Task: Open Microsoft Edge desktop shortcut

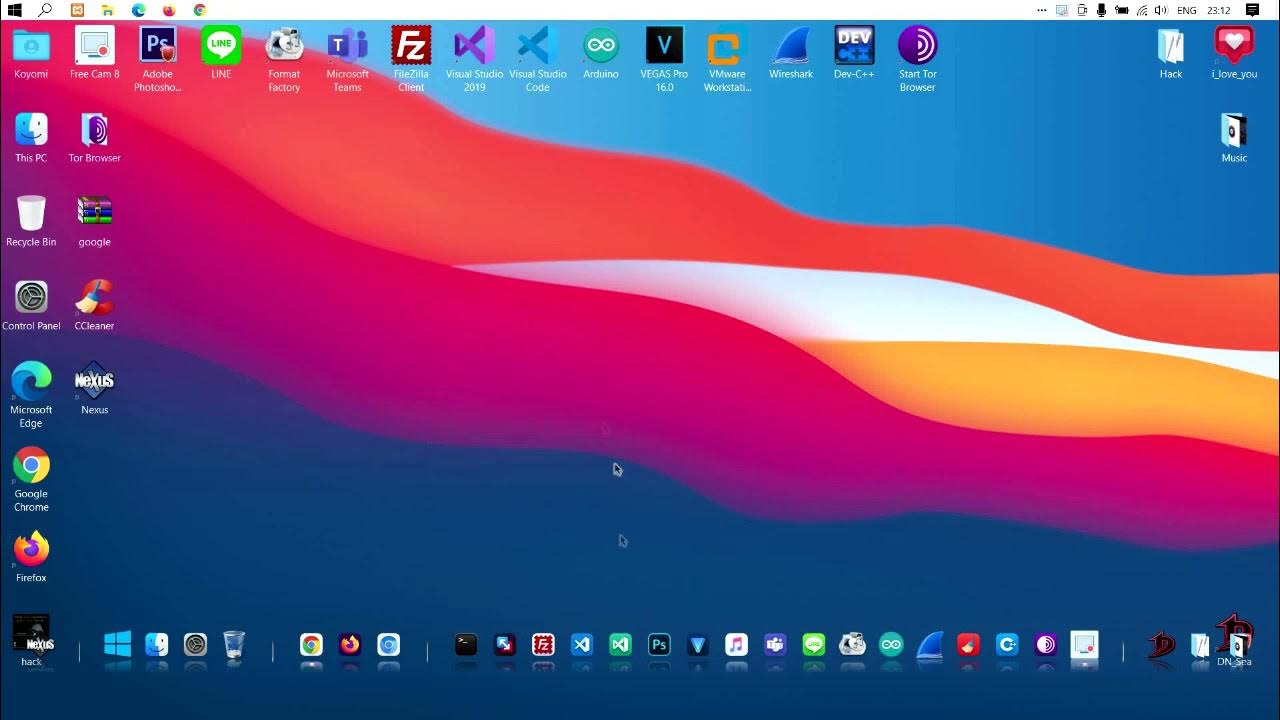Action: tap(31, 395)
